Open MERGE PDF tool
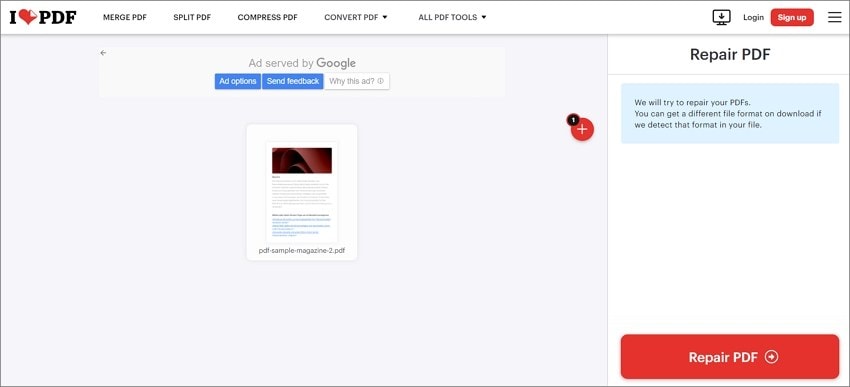This screenshot has height=387, width=850. [x=125, y=17]
